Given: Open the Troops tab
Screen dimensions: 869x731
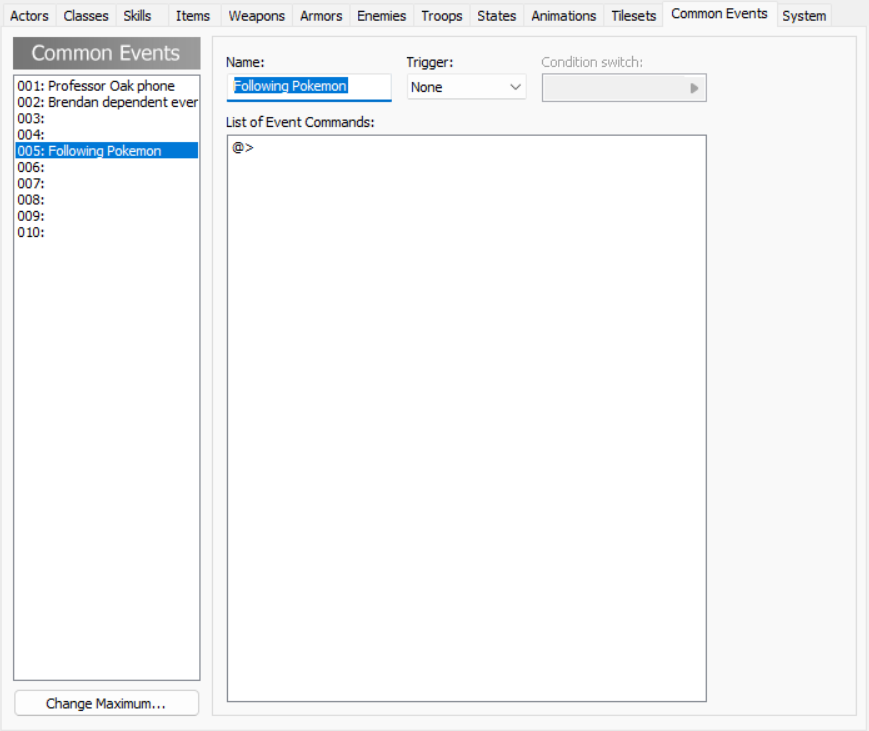Looking at the screenshot, I should (x=441, y=16).
